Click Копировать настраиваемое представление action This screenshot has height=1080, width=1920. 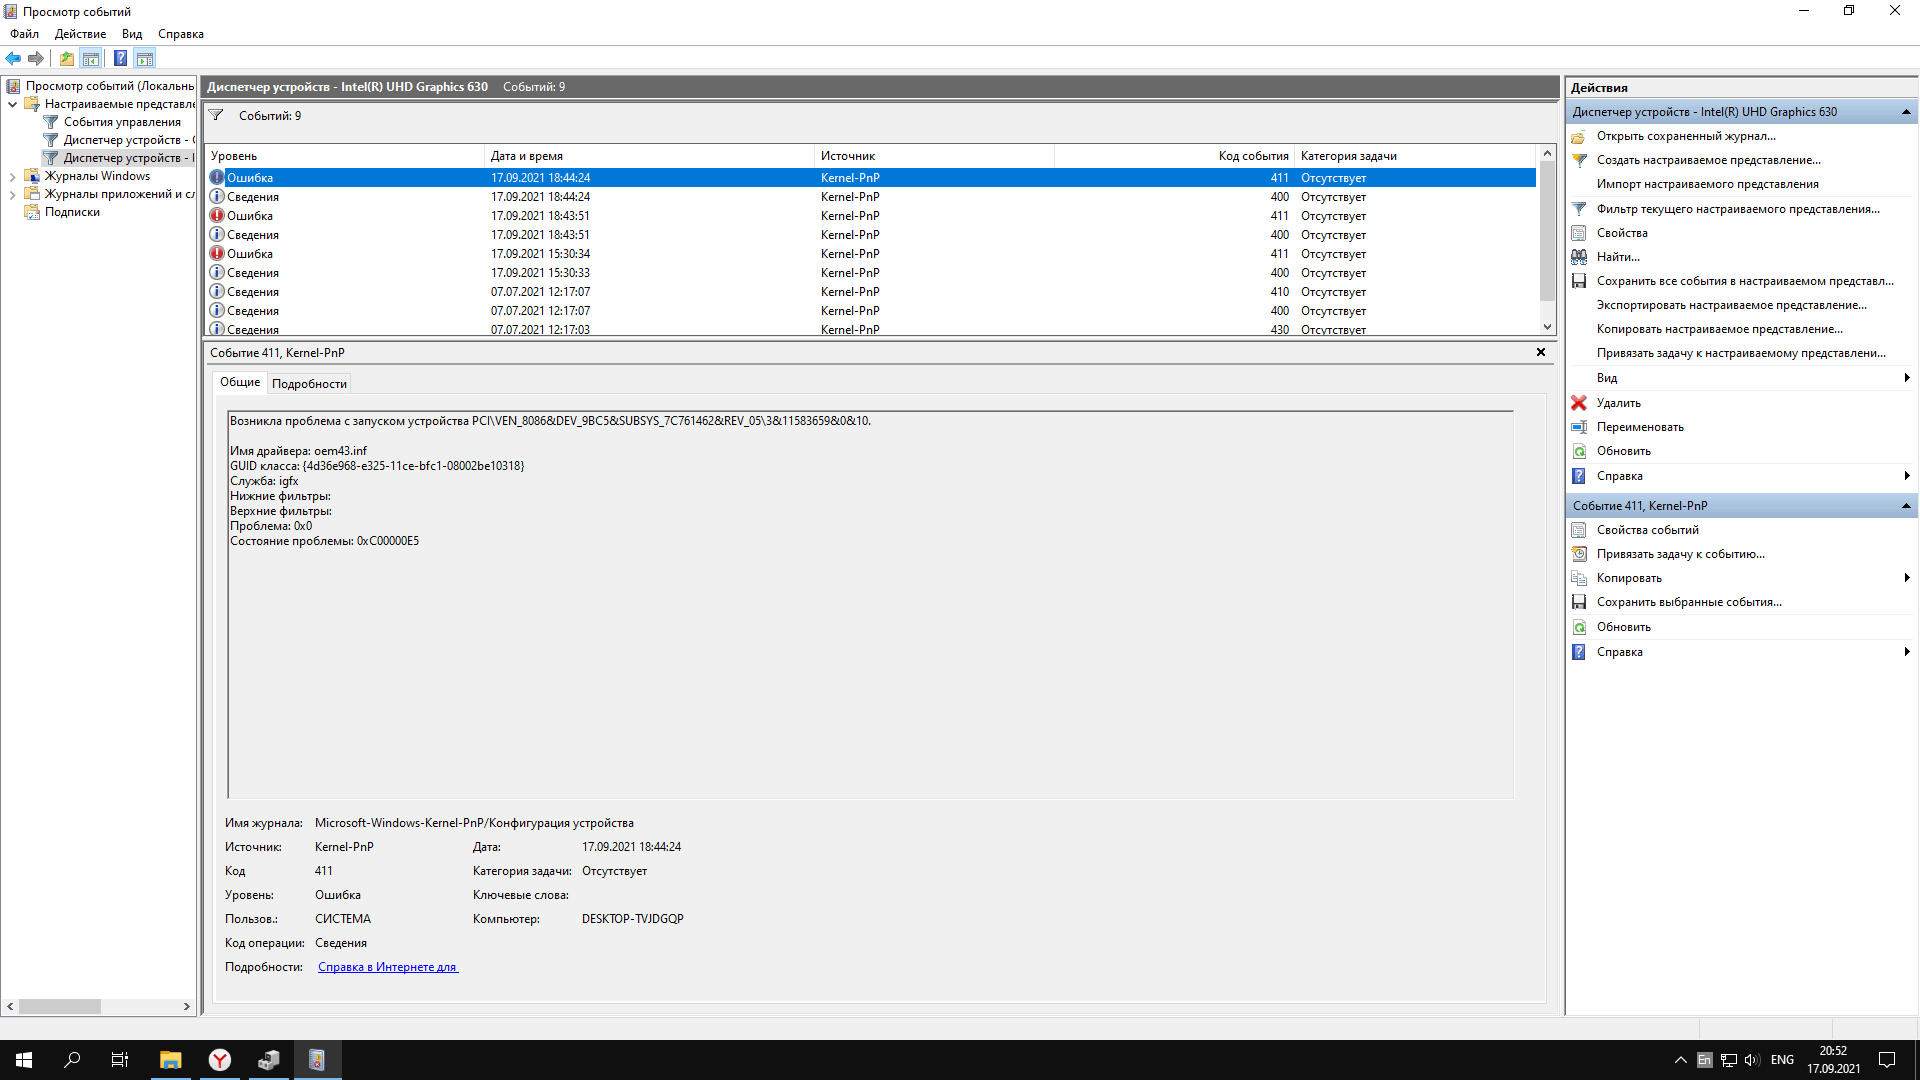pyautogui.click(x=1720, y=329)
